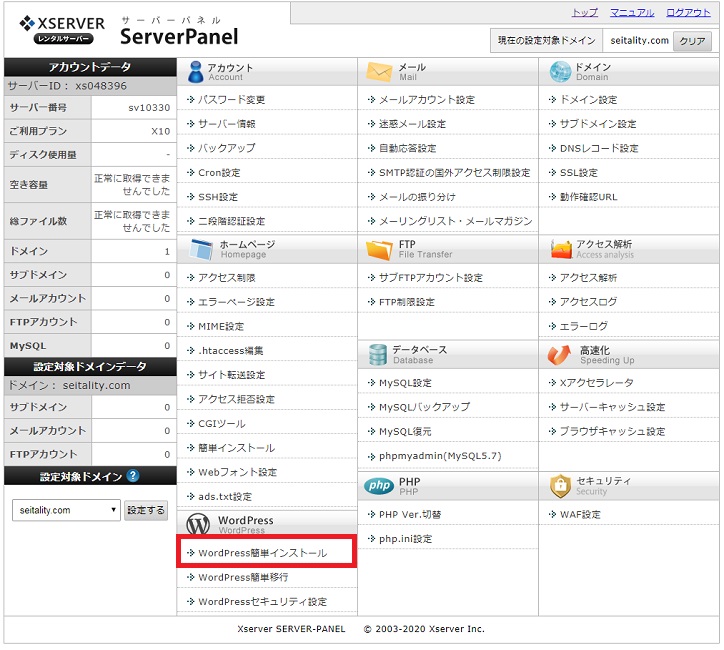
Task: Click the Domain globe icon
Action: [560, 72]
